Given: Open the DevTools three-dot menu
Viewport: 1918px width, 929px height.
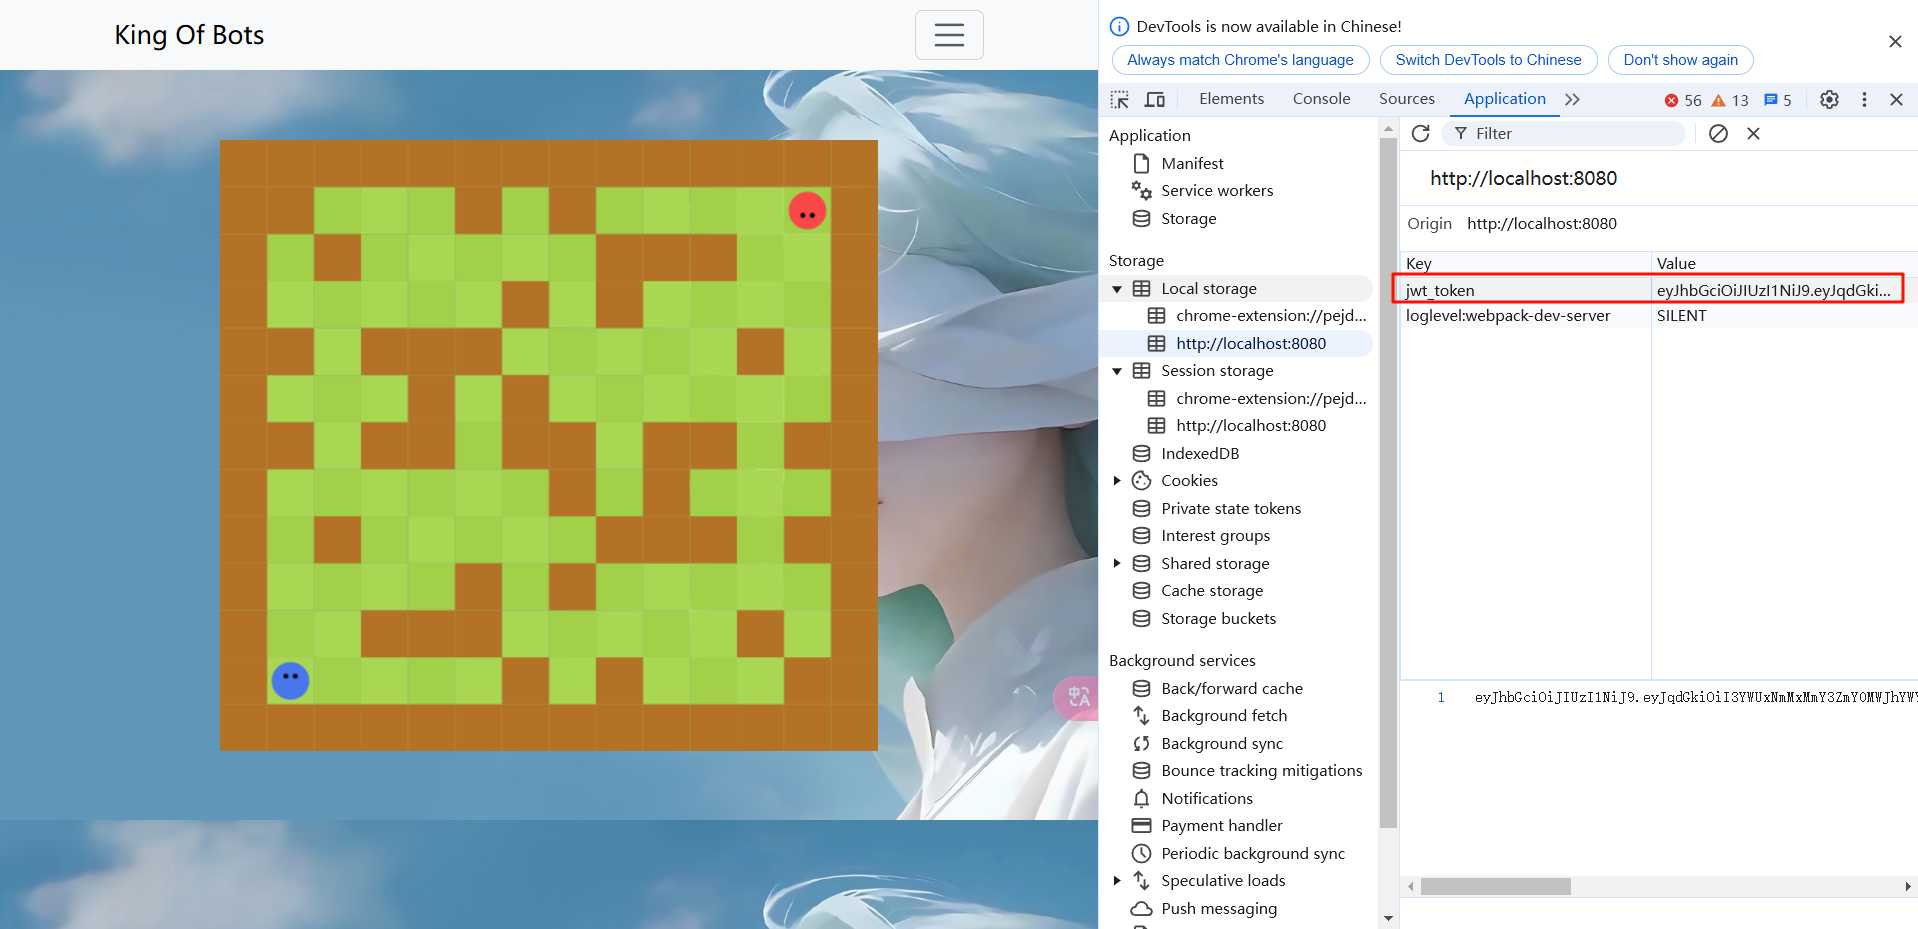Looking at the screenshot, I should pyautogui.click(x=1864, y=99).
